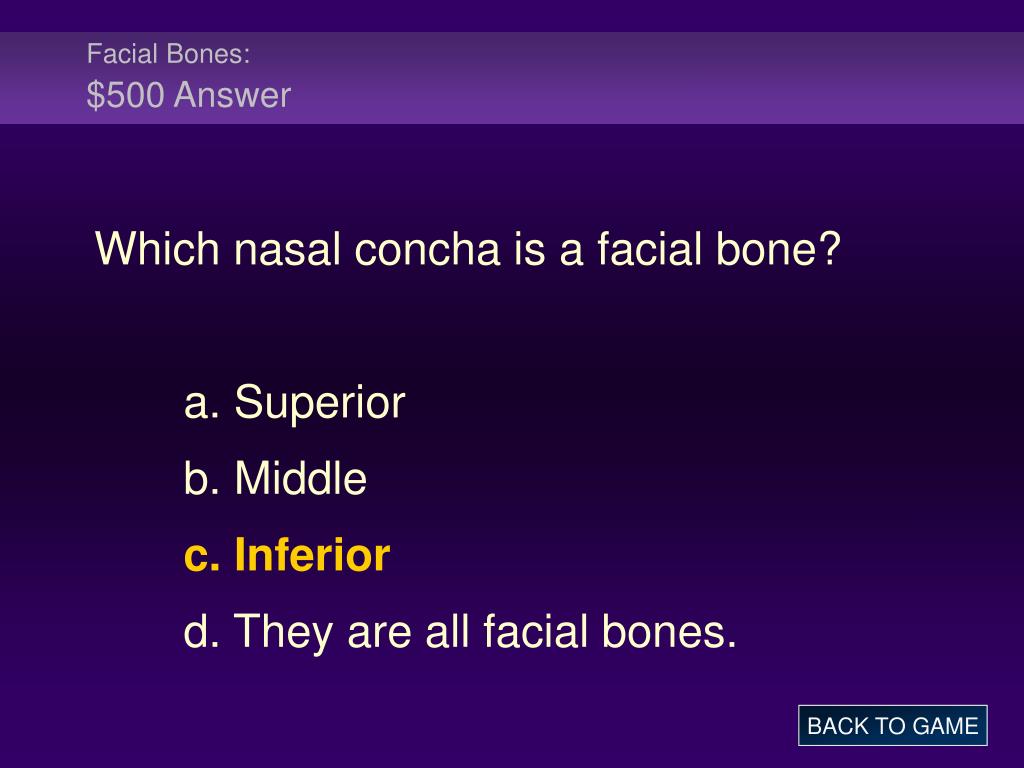This screenshot has height=768, width=1024.
Task: Click the letter a. before Superior
Action: tap(202, 404)
